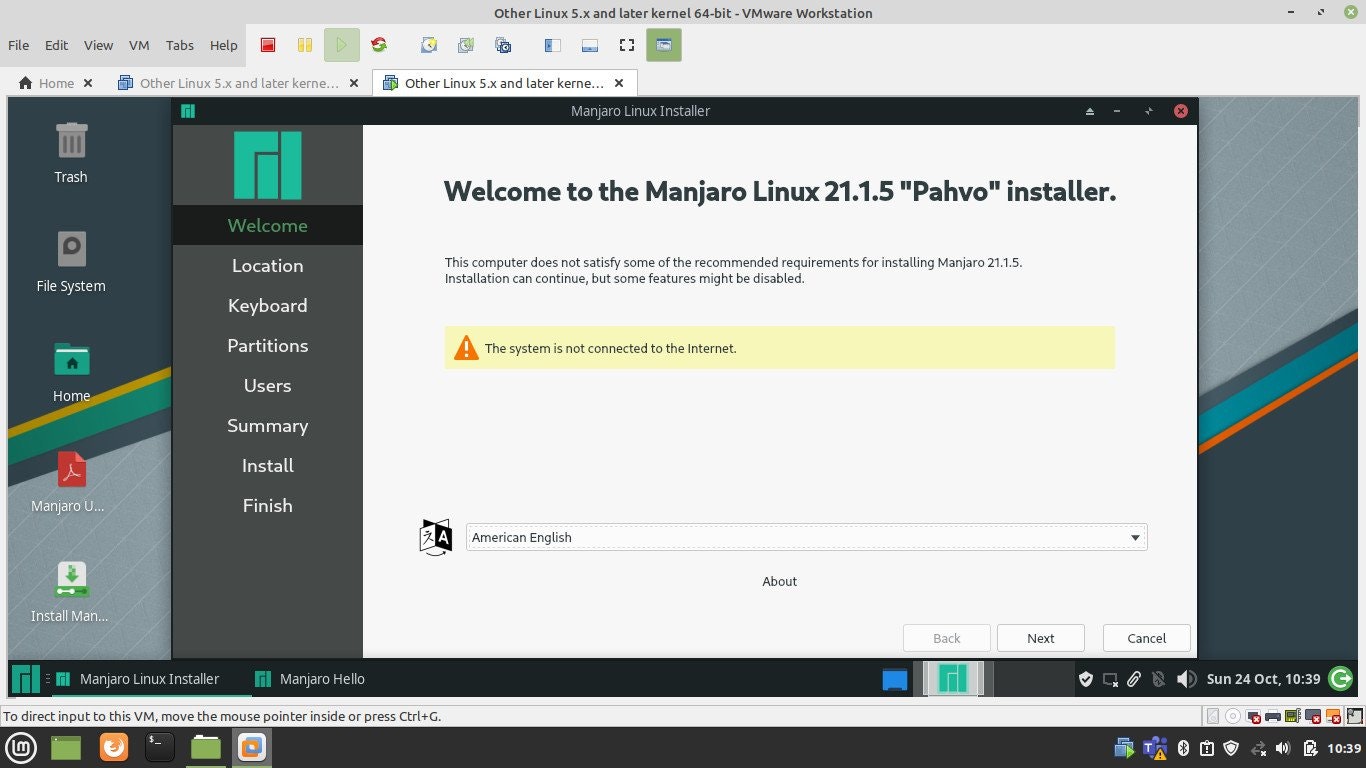Click the disconnected network icon in guest panel
The image size is (1366, 768).
[x=1110, y=679]
